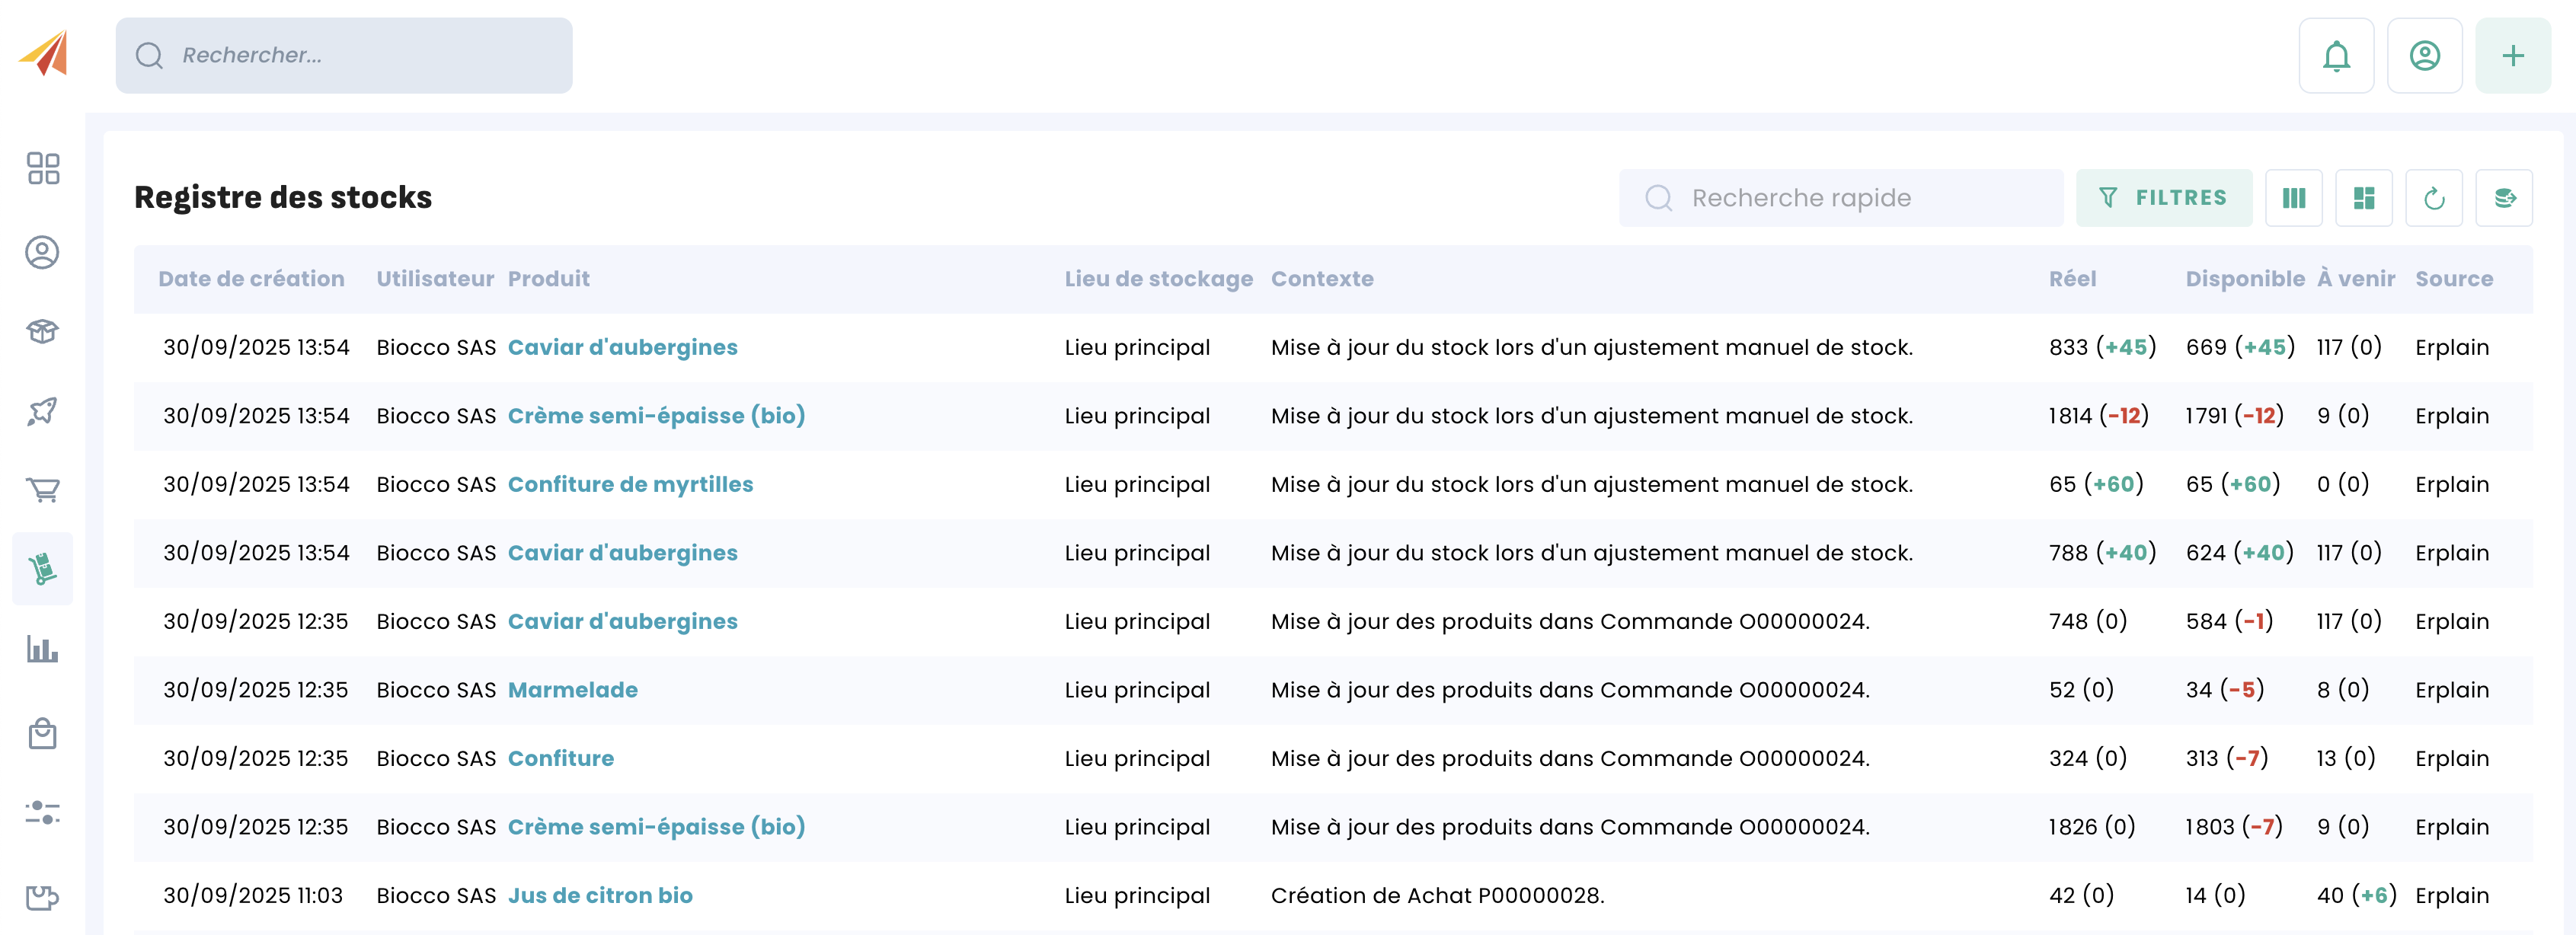This screenshot has height=935, width=2576.
Task: Click the paper plane app logo
Action: pyautogui.click(x=44, y=53)
